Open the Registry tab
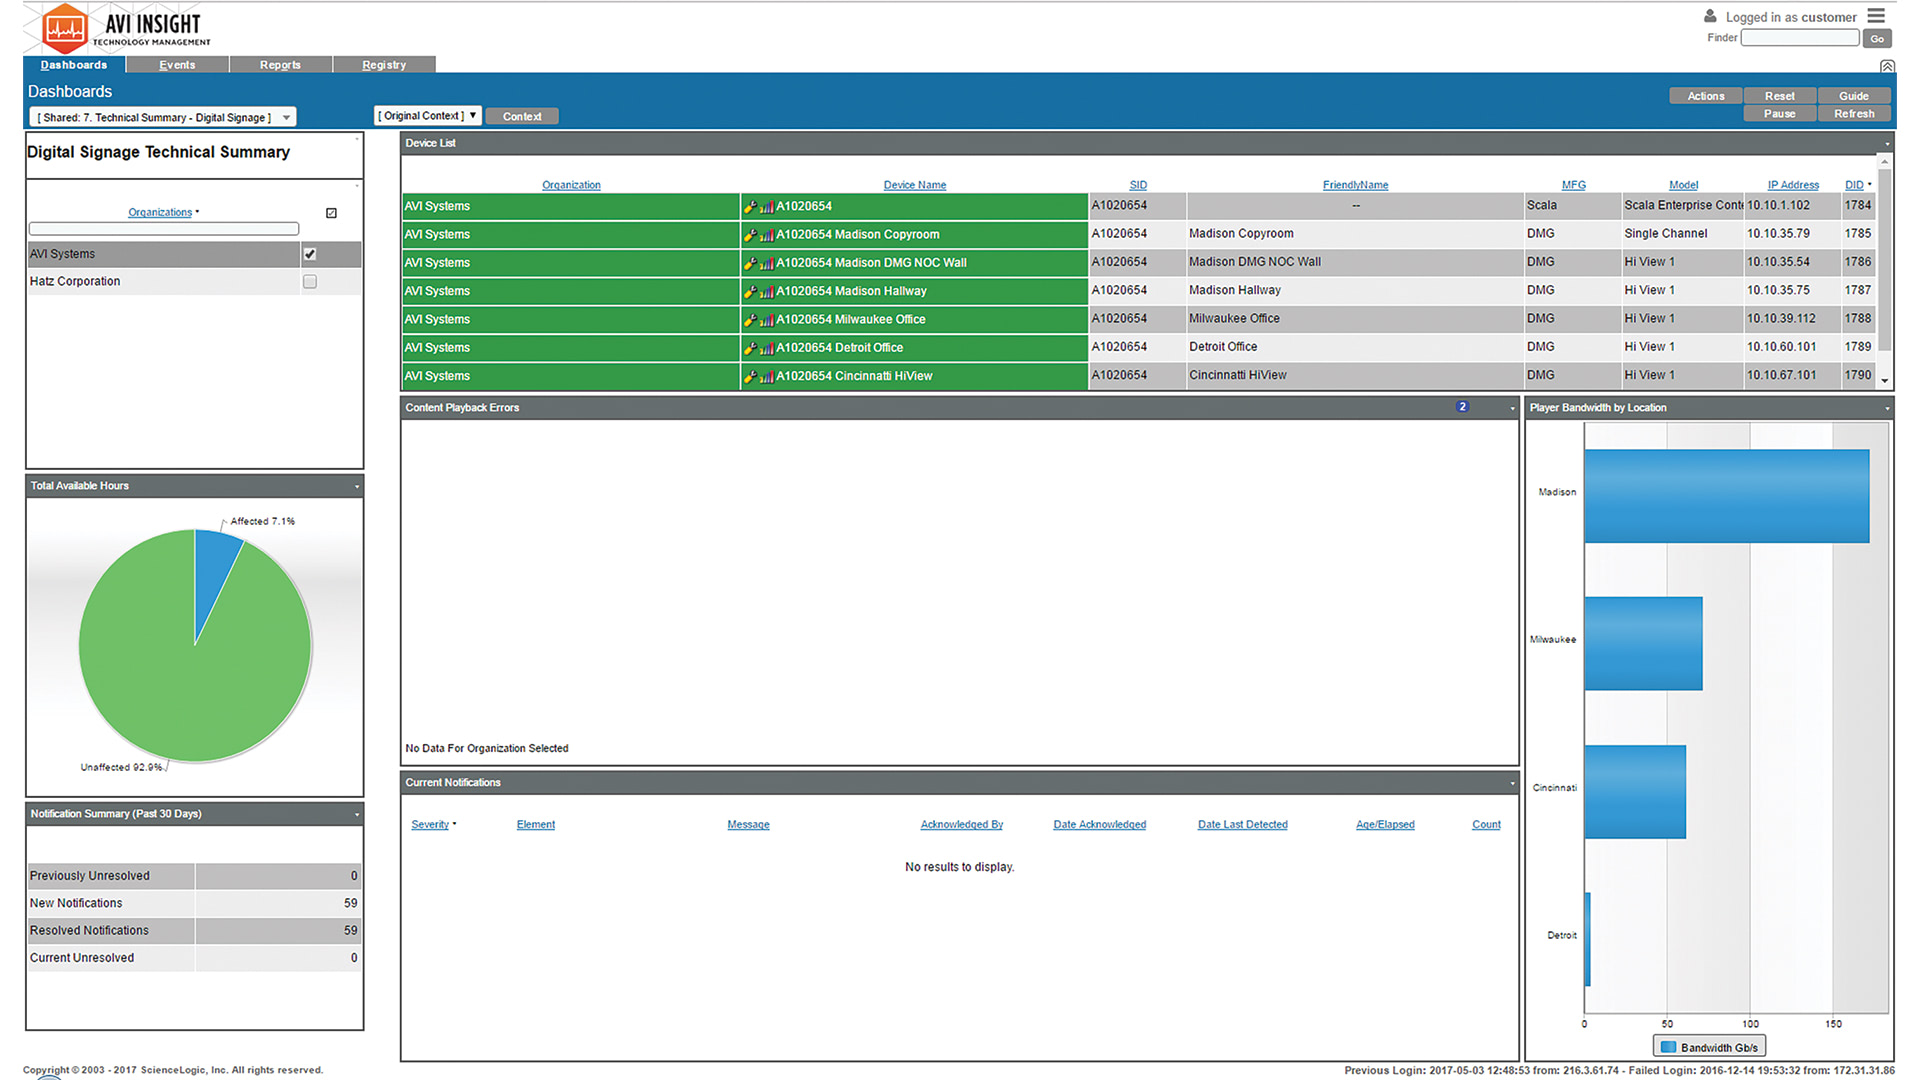Screen dimensions: 1920x1080 click(x=384, y=65)
